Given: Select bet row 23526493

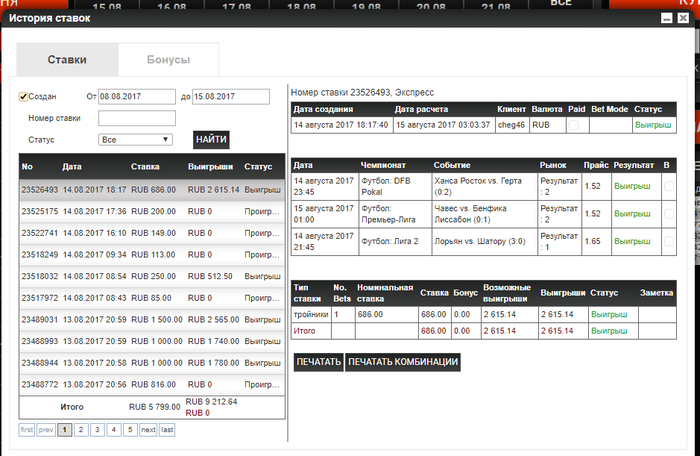Looking at the screenshot, I should (x=152, y=190).
